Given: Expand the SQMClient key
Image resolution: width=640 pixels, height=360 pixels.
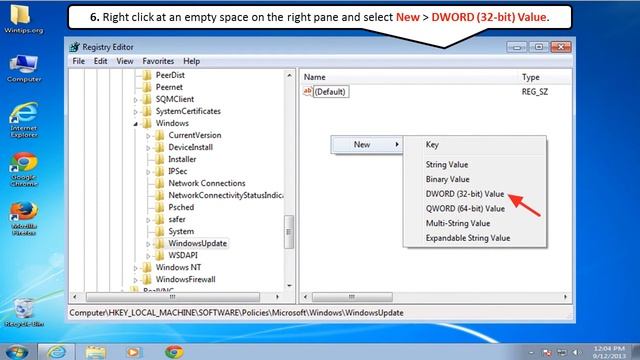Looking at the screenshot, I should 136,100.
